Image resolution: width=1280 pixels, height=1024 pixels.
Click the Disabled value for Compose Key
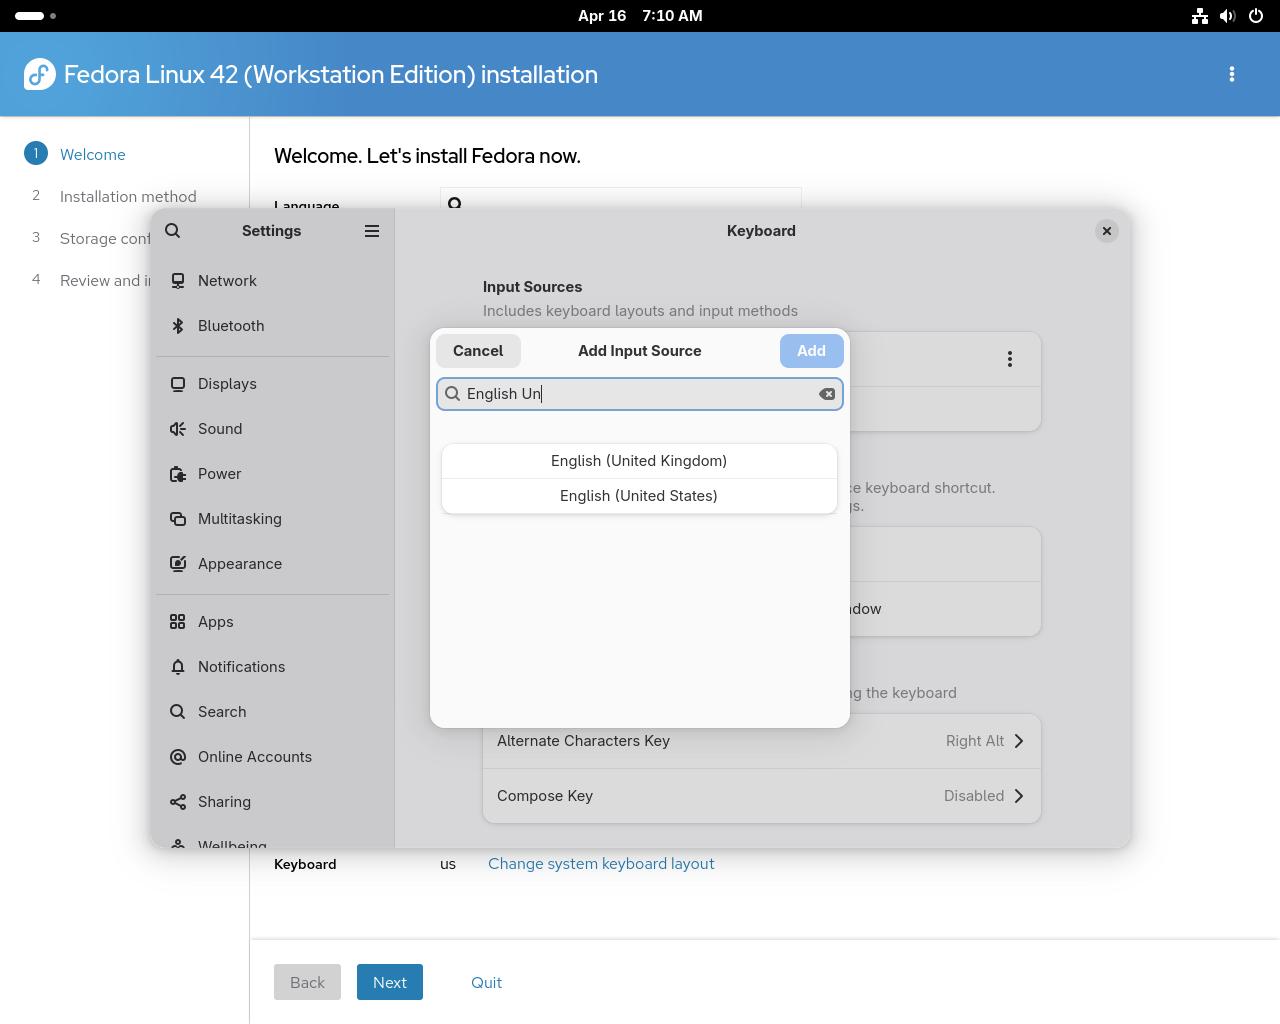[x=974, y=796]
